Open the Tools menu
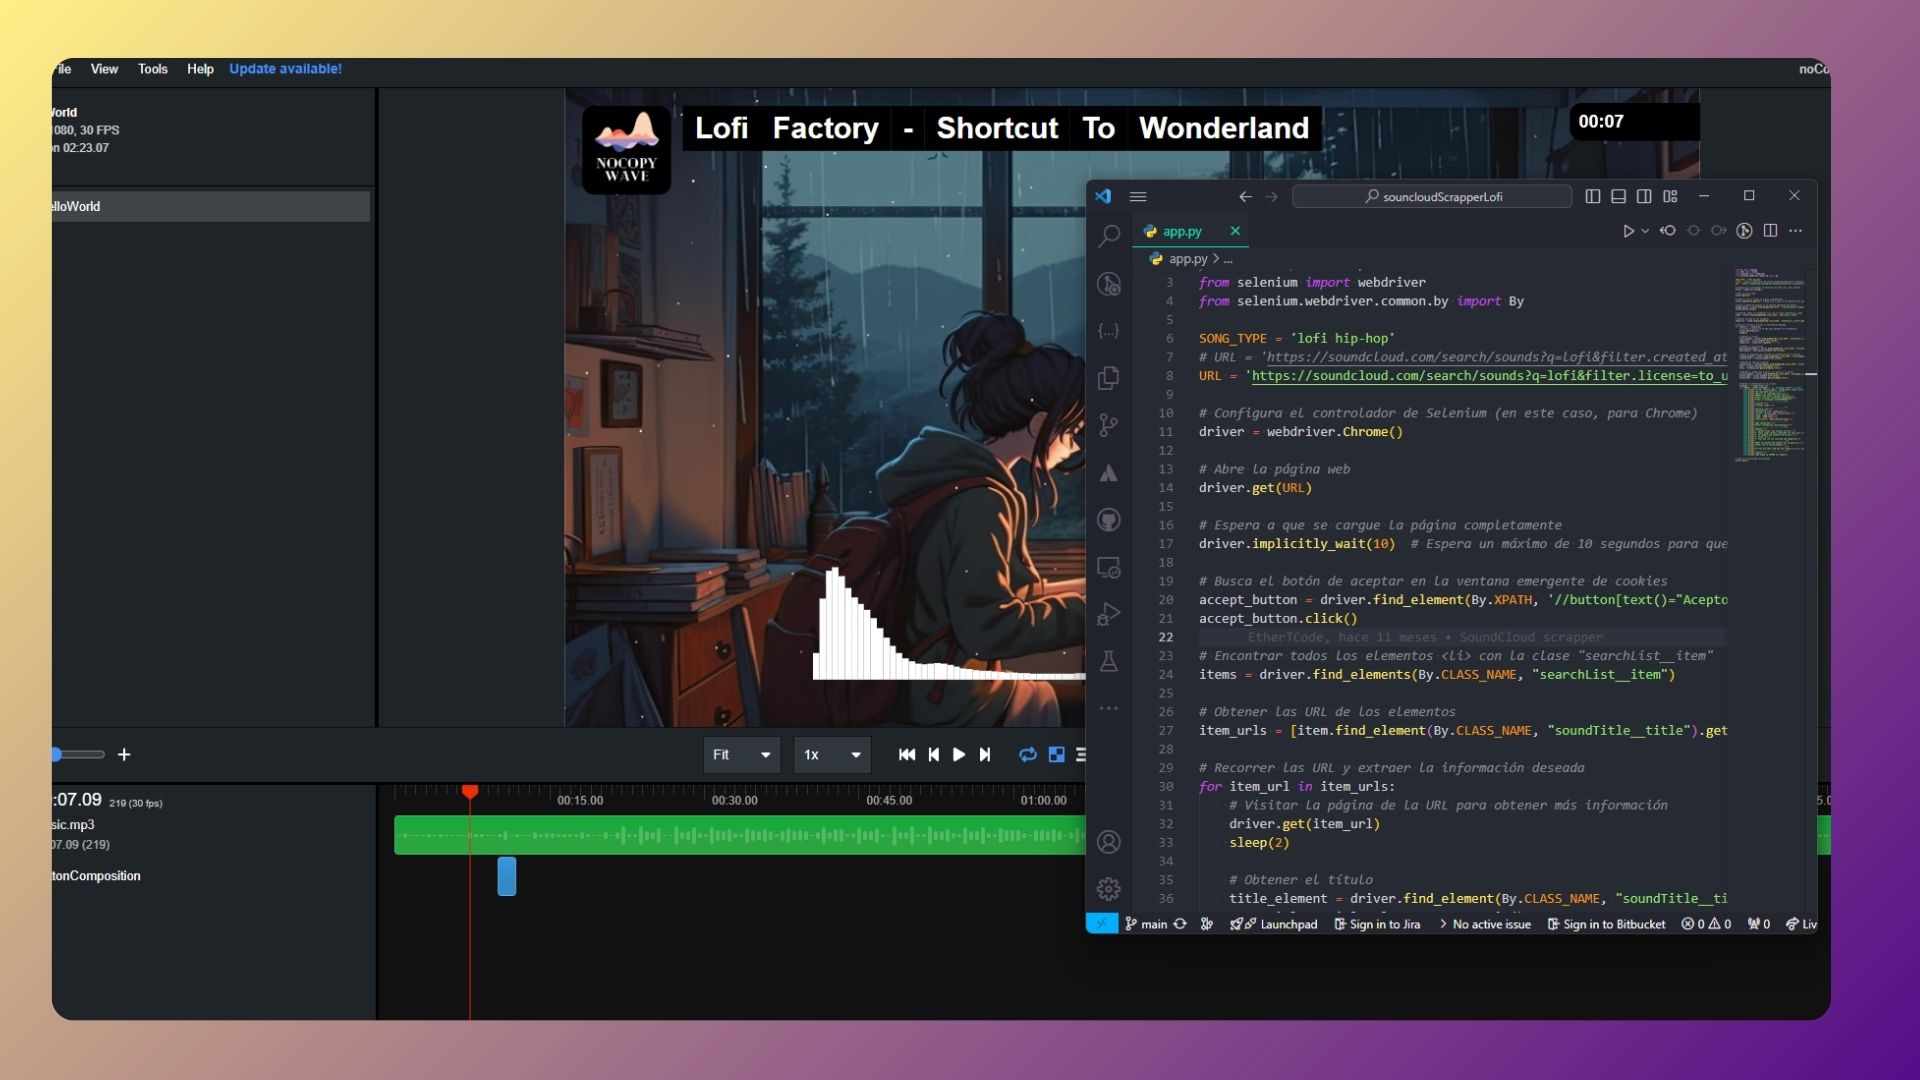Viewport: 1920px width, 1080px height. coord(152,69)
